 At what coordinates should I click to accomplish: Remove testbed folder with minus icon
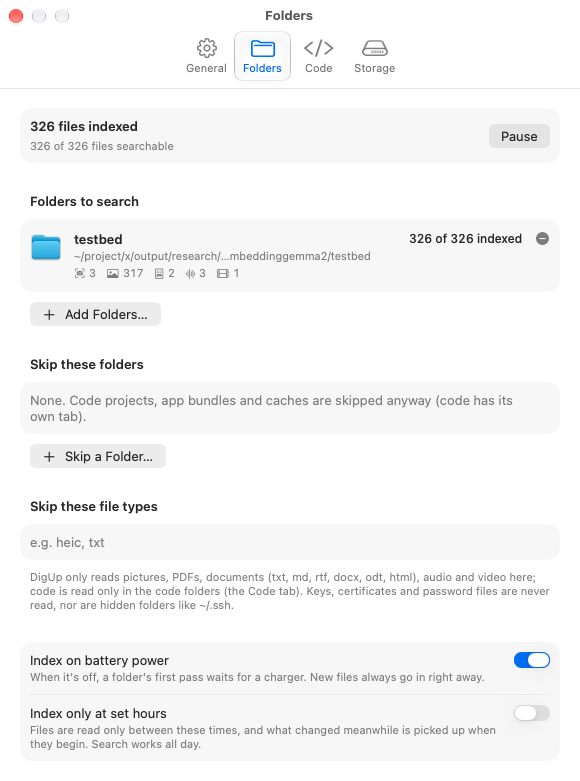(x=542, y=239)
